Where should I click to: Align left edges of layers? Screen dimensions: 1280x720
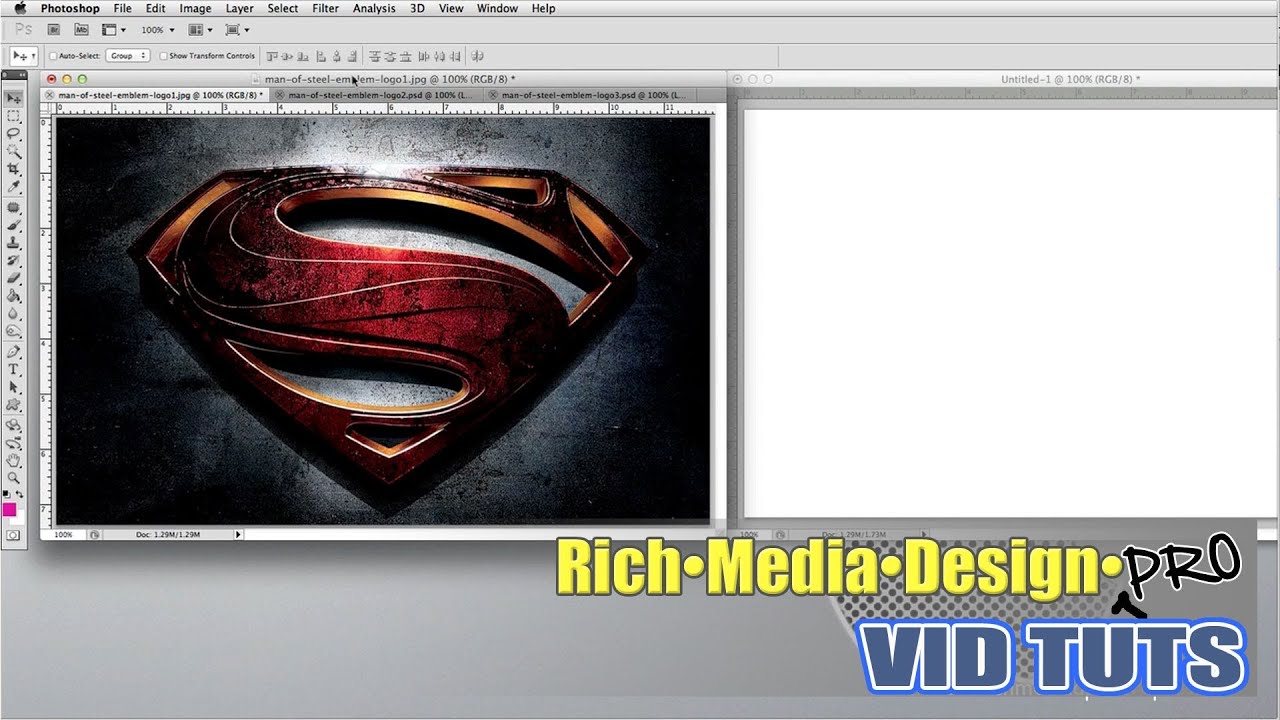pos(320,56)
